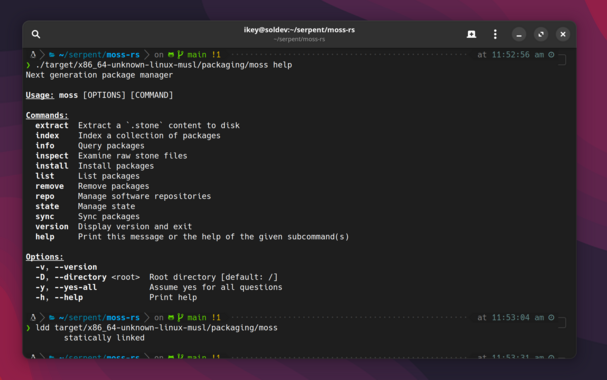Click the 'extract' command name
607x380 pixels.
point(52,125)
